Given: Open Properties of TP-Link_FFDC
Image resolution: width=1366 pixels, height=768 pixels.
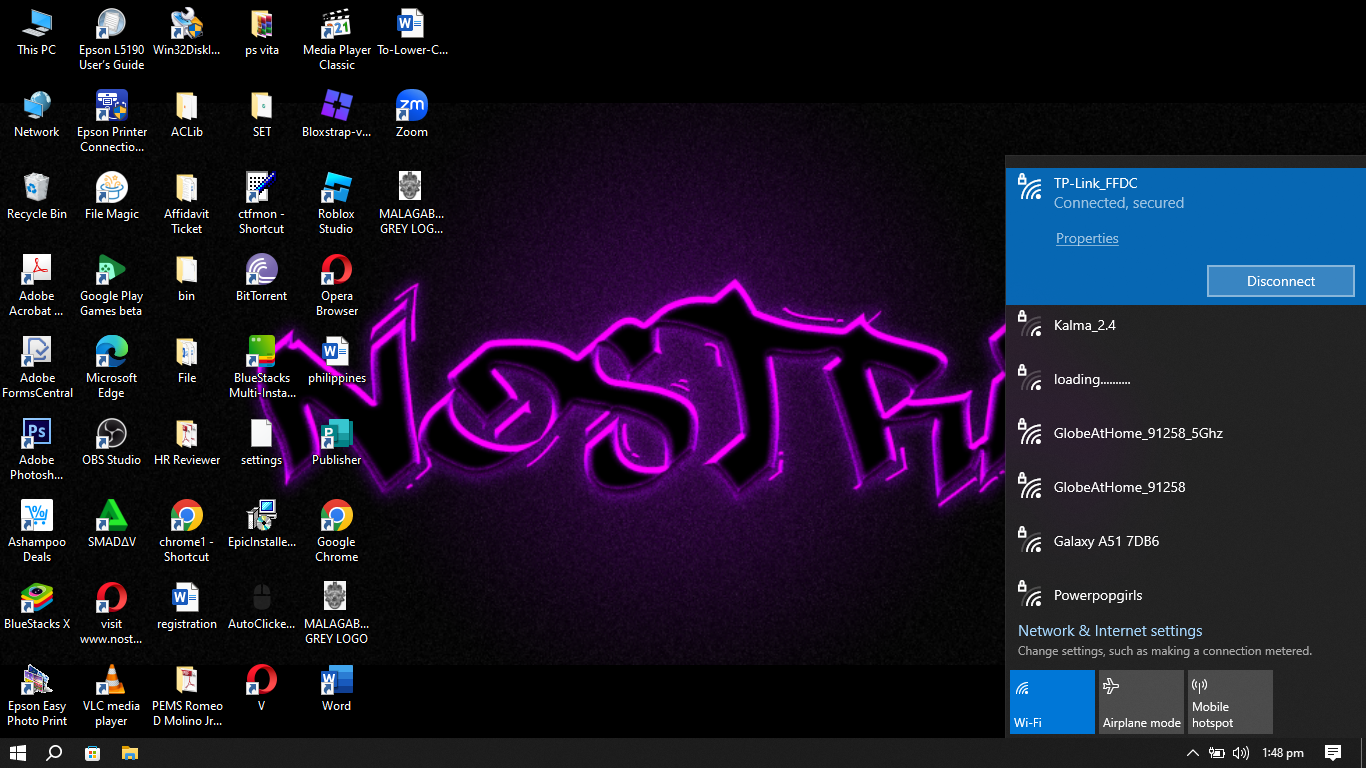Looking at the screenshot, I should 1087,238.
